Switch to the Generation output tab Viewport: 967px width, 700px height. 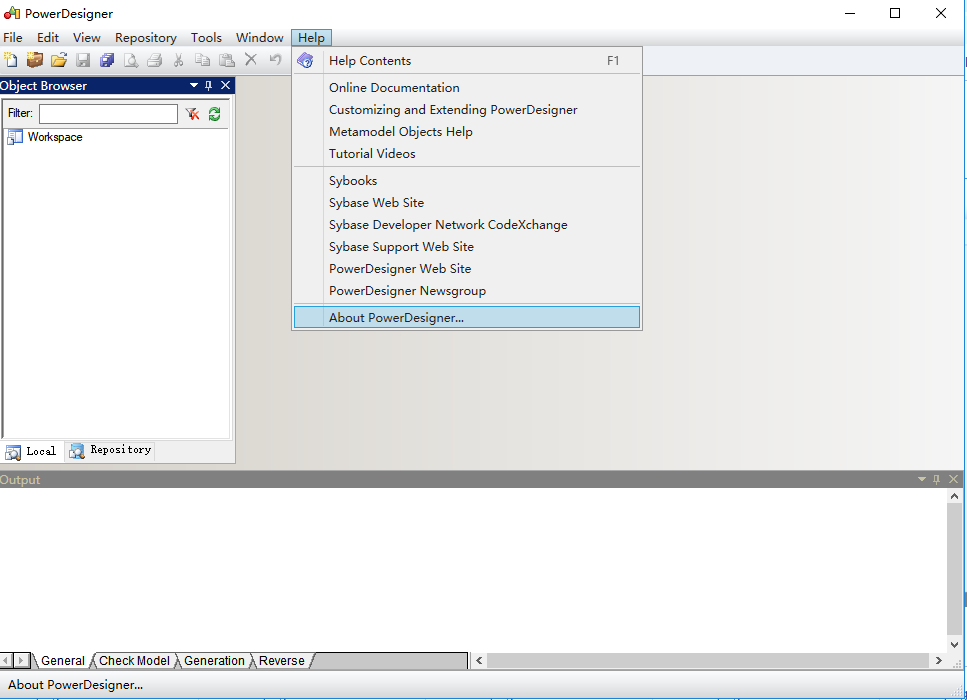click(x=214, y=661)
